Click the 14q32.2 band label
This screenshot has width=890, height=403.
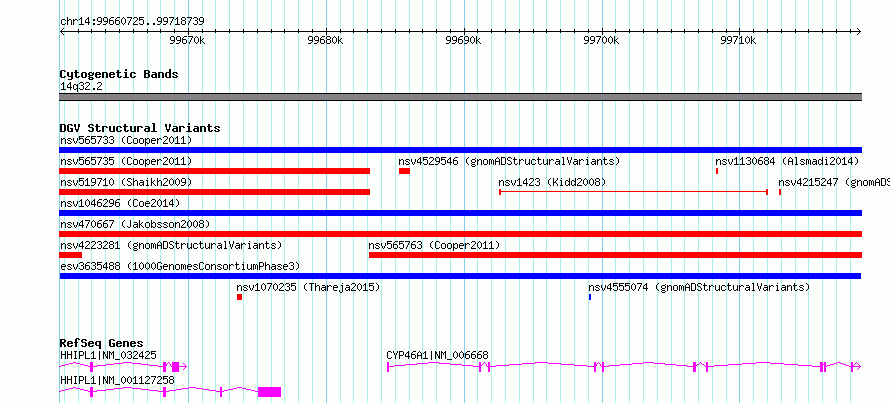81,86
